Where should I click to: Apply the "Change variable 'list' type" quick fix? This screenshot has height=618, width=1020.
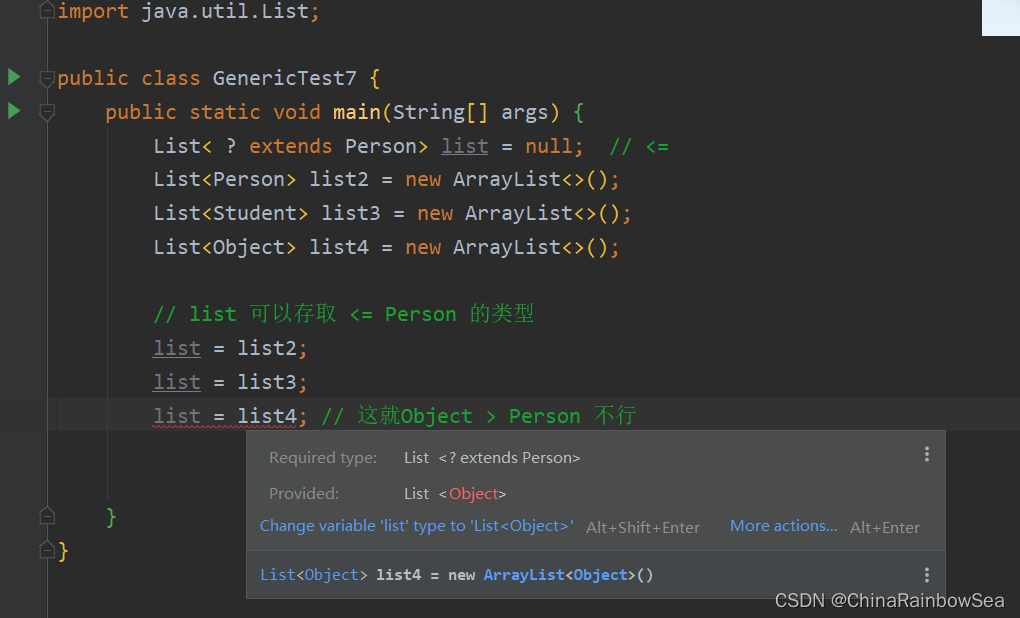coord(416,526)
